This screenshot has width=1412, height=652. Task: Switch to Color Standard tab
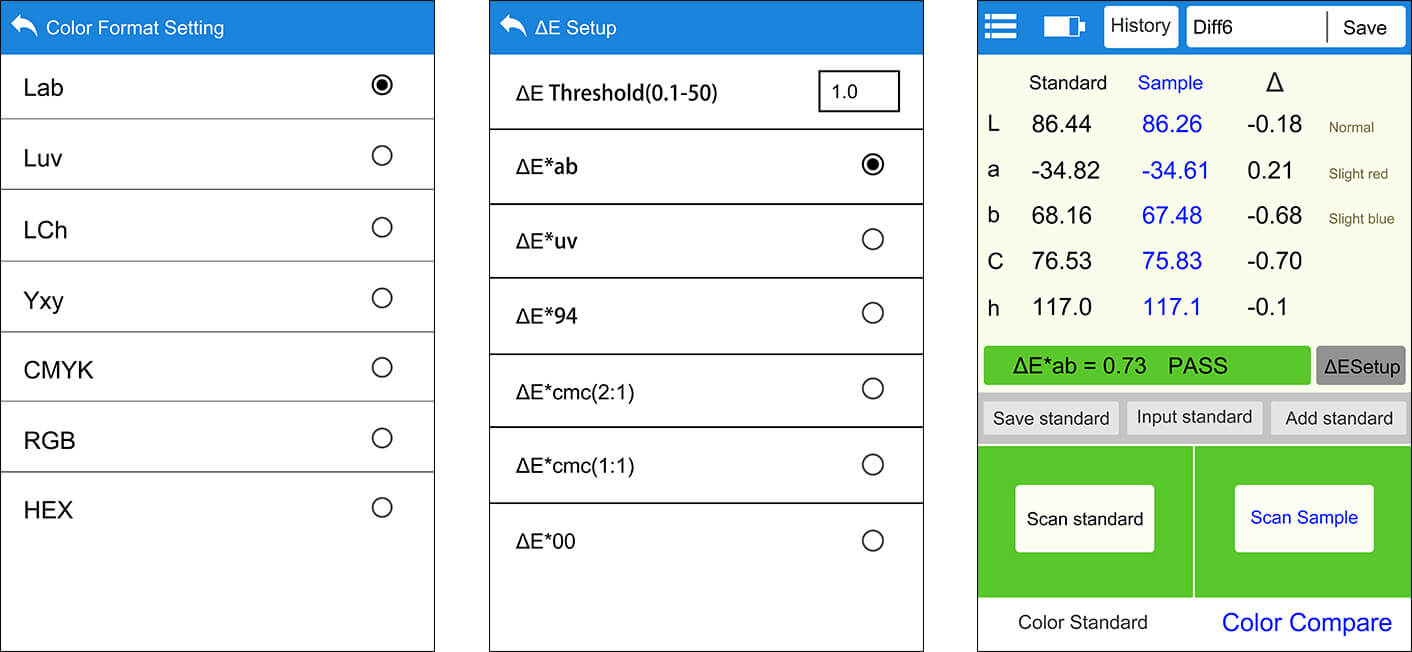click(1083, 622)
